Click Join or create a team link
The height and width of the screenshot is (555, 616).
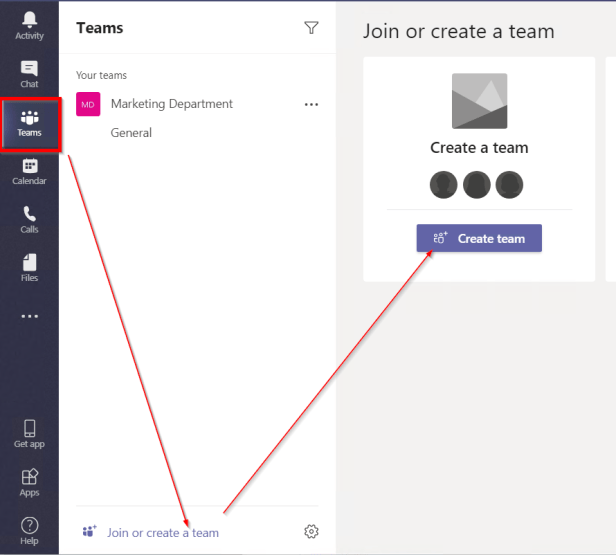point(162,533)
